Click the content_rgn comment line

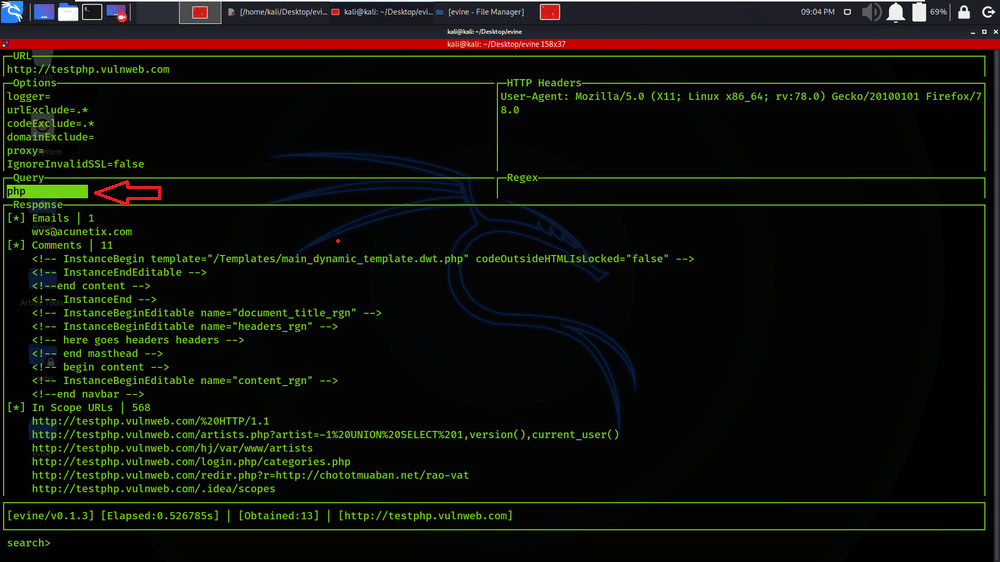[185, 381]
